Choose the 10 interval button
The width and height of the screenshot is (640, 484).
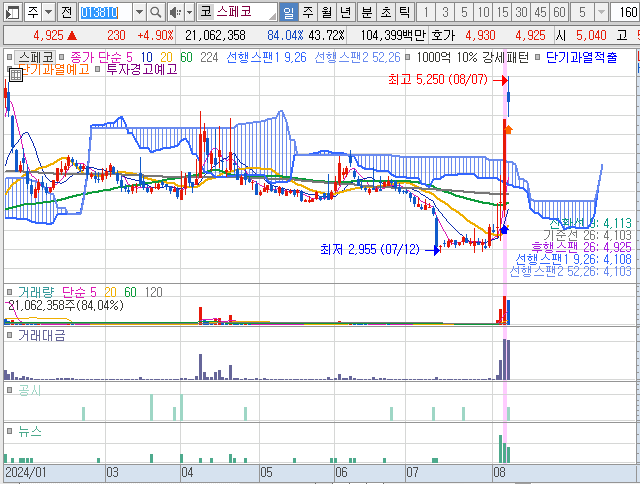[x=483, y=13]
